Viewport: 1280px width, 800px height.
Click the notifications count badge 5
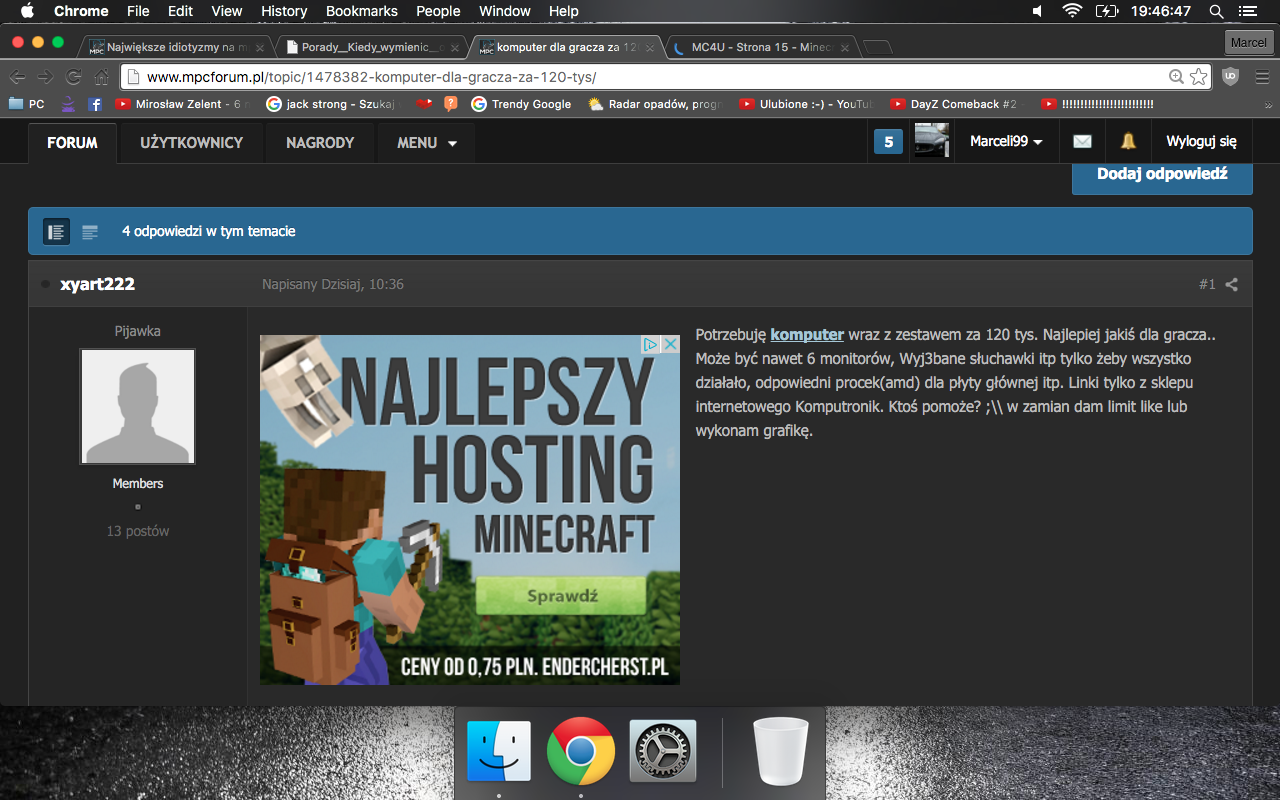coord(888,142)
